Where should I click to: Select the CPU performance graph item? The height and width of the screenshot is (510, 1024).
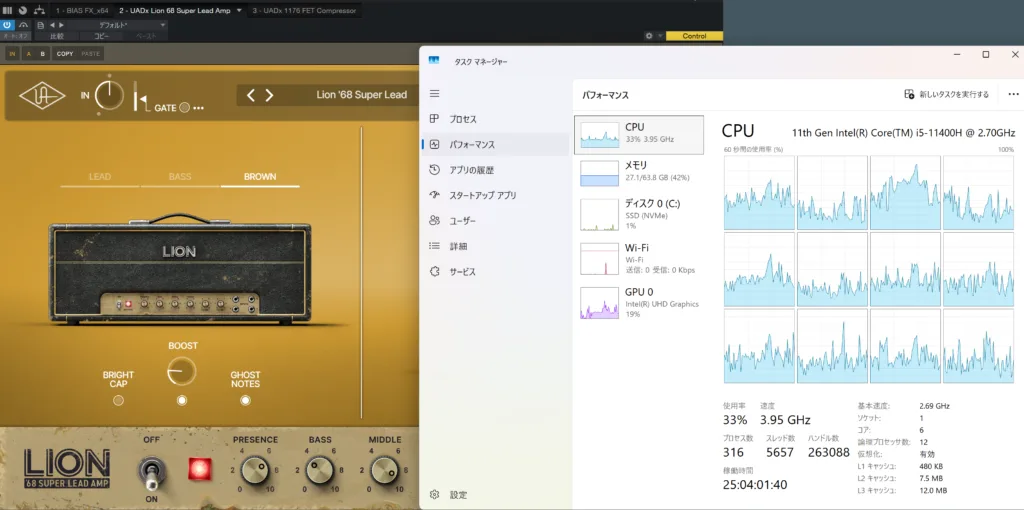coord(639,135)
